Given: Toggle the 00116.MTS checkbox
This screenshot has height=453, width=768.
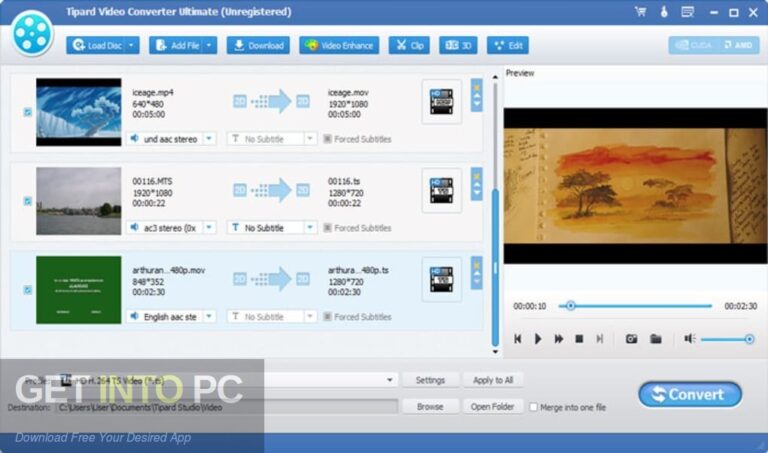Looking at the screenshot, I should click(28, 201).
